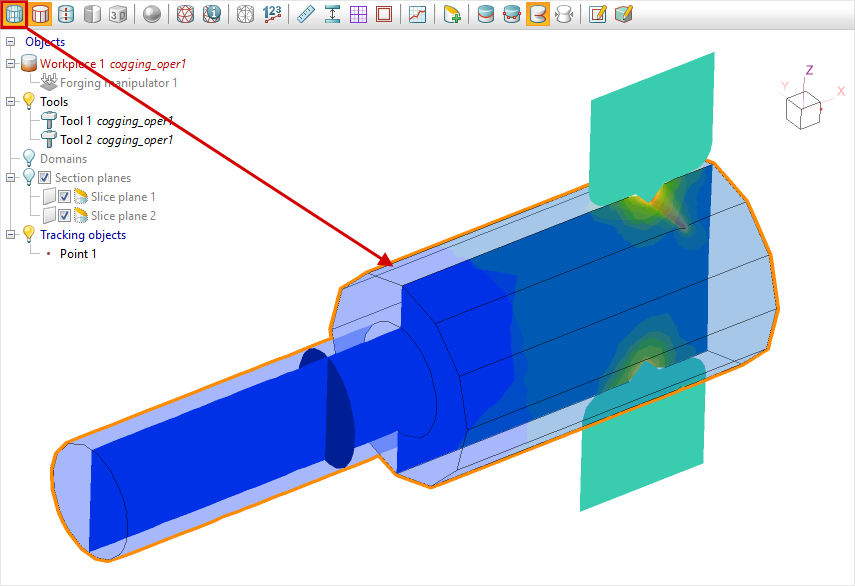The height and width of the screenshot is (586, 855).
Task: Select the gray sphere shading icon
Action: [x=151, y=15]
